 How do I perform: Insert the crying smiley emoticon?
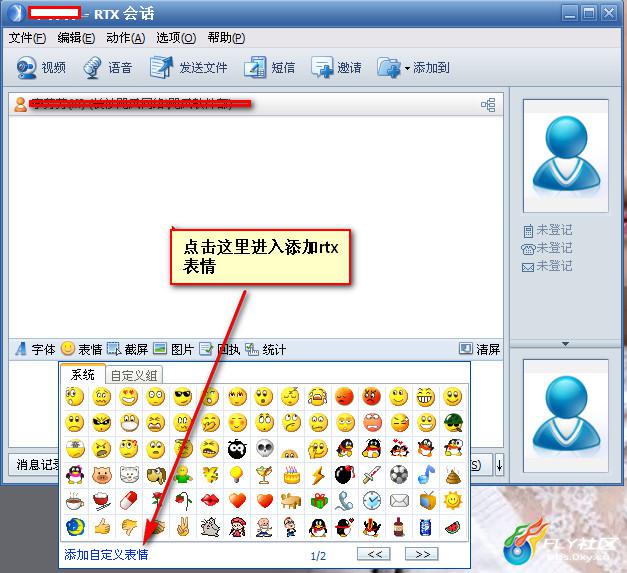click(317, 397)
